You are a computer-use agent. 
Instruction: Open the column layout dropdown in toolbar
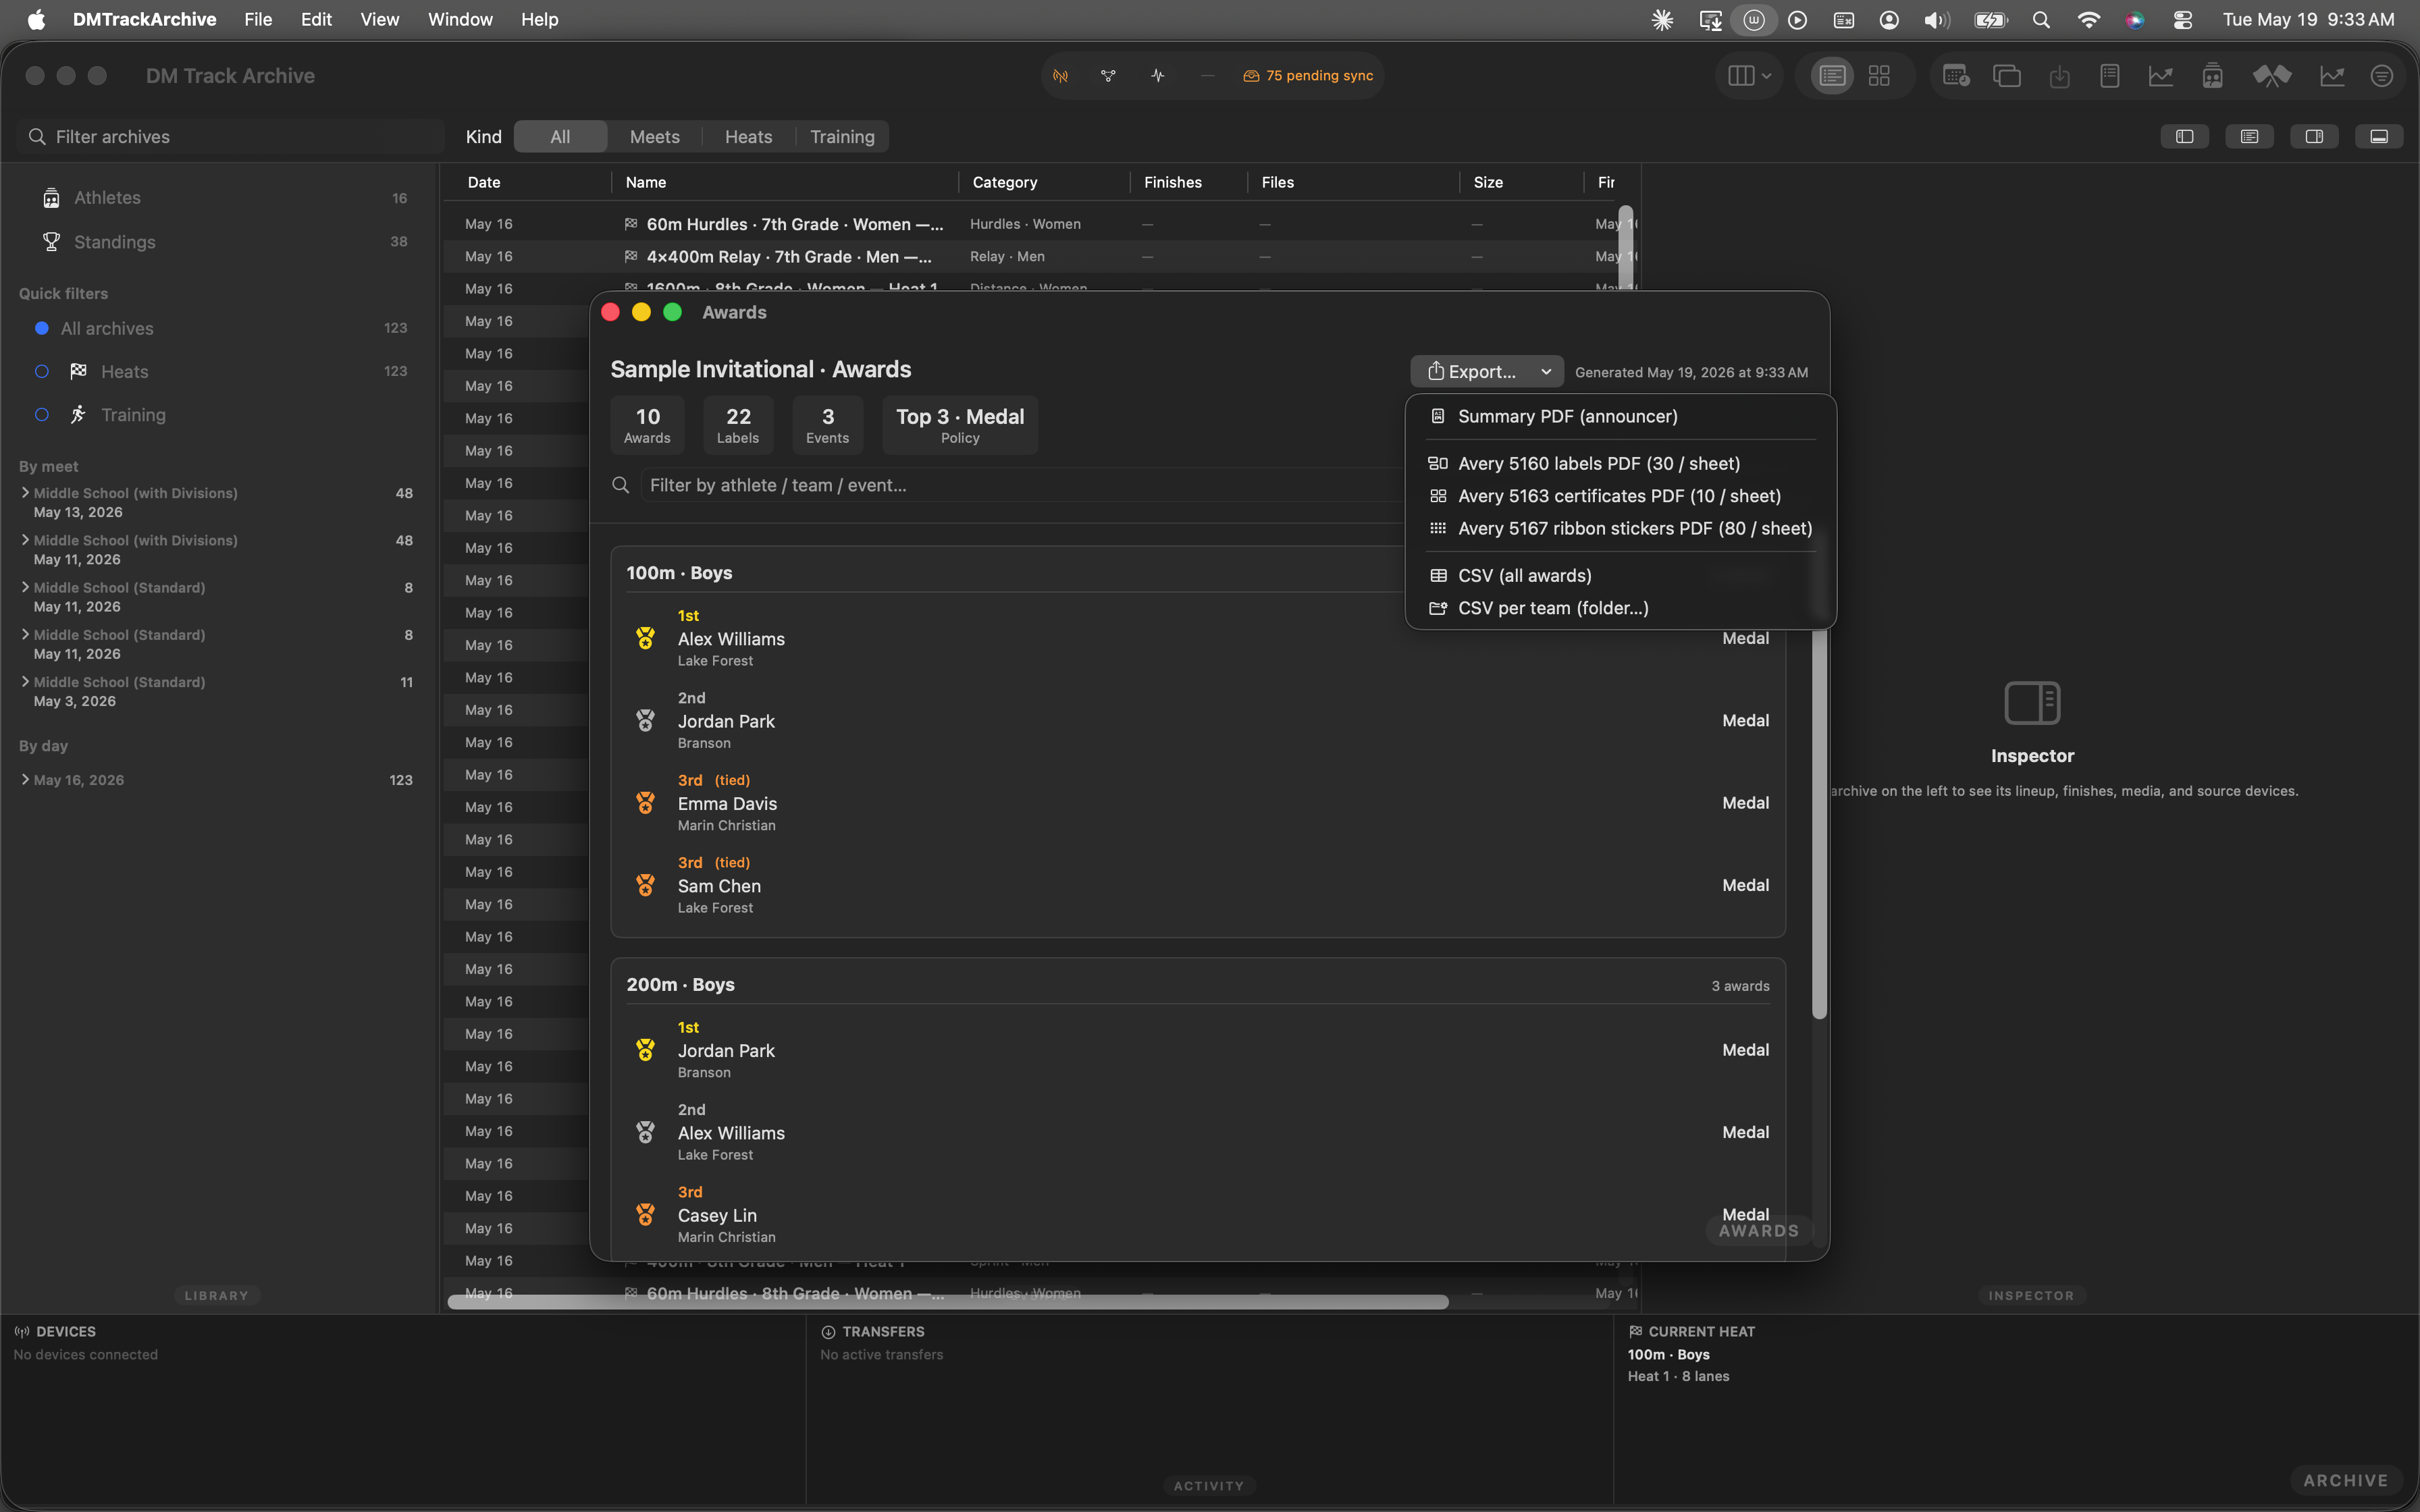1750,76
